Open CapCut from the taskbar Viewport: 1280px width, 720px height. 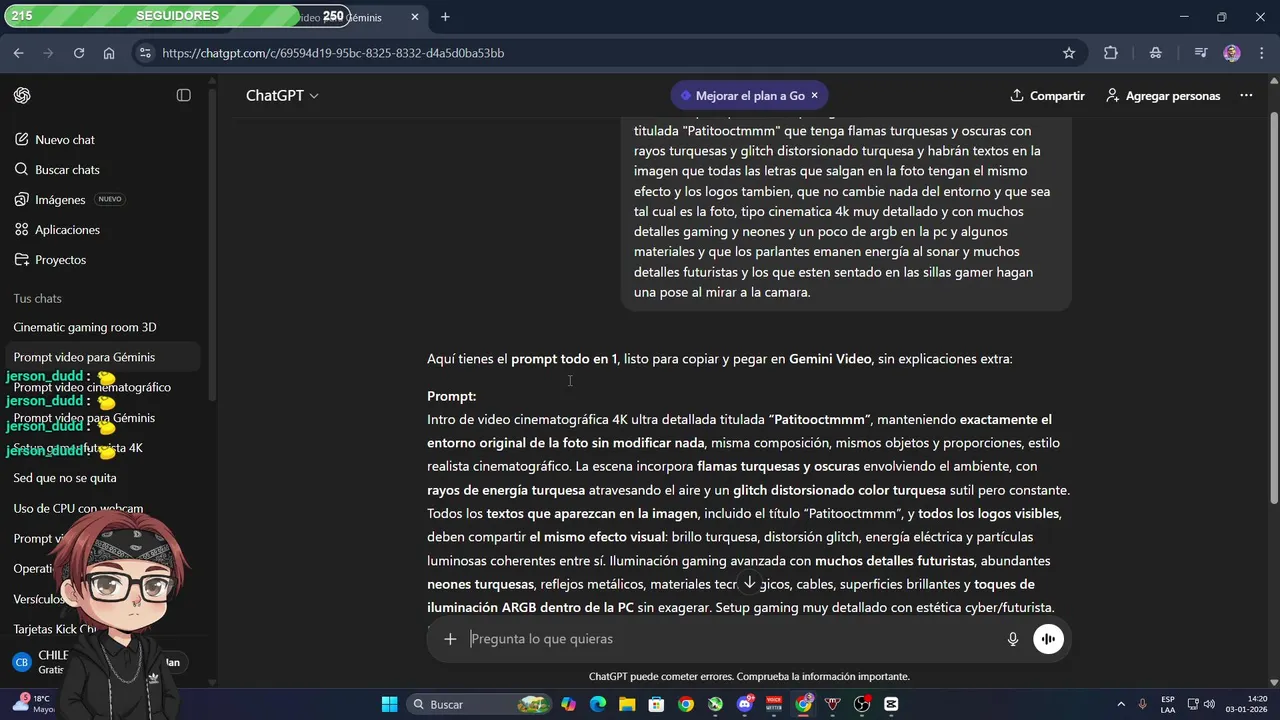click(x=891, y=705)
